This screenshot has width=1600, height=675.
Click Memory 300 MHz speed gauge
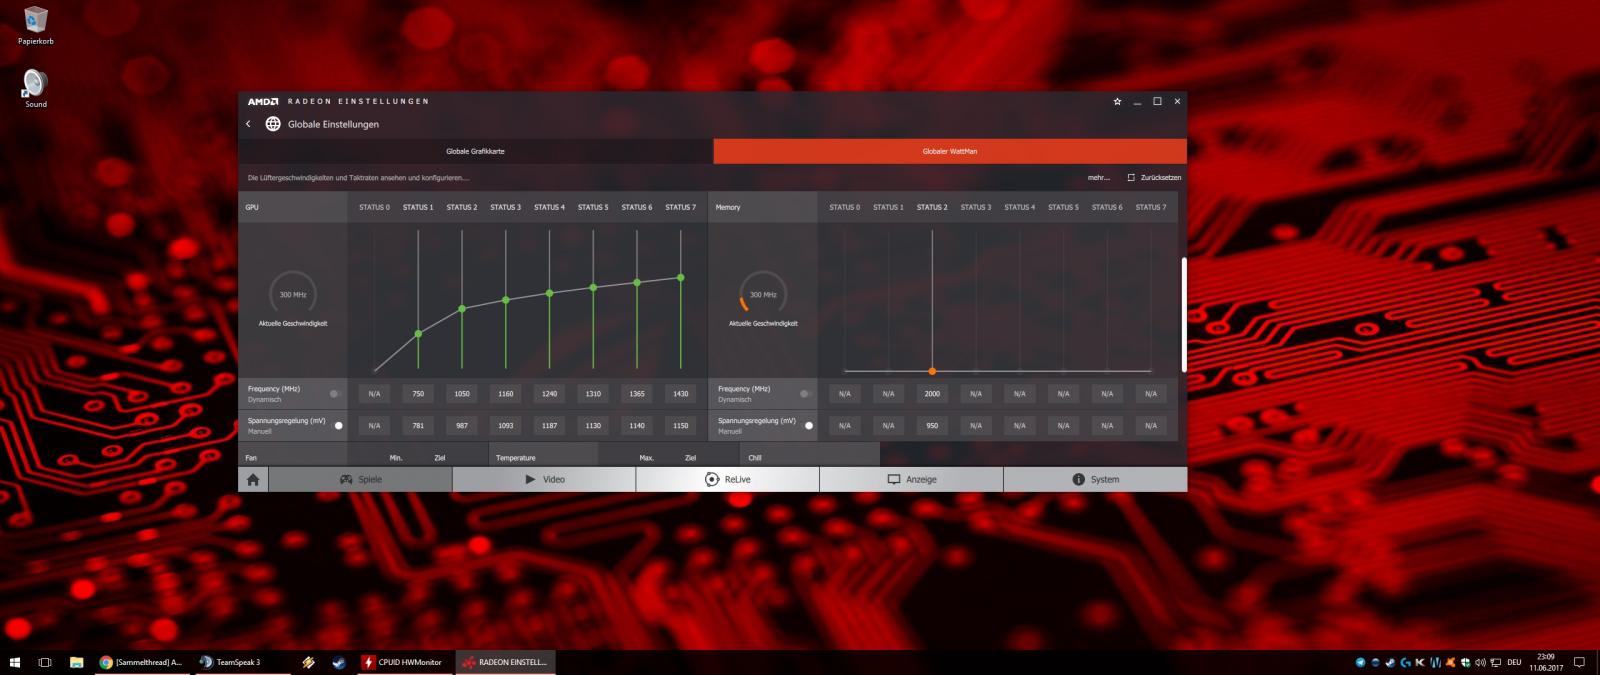click(763, 294)
